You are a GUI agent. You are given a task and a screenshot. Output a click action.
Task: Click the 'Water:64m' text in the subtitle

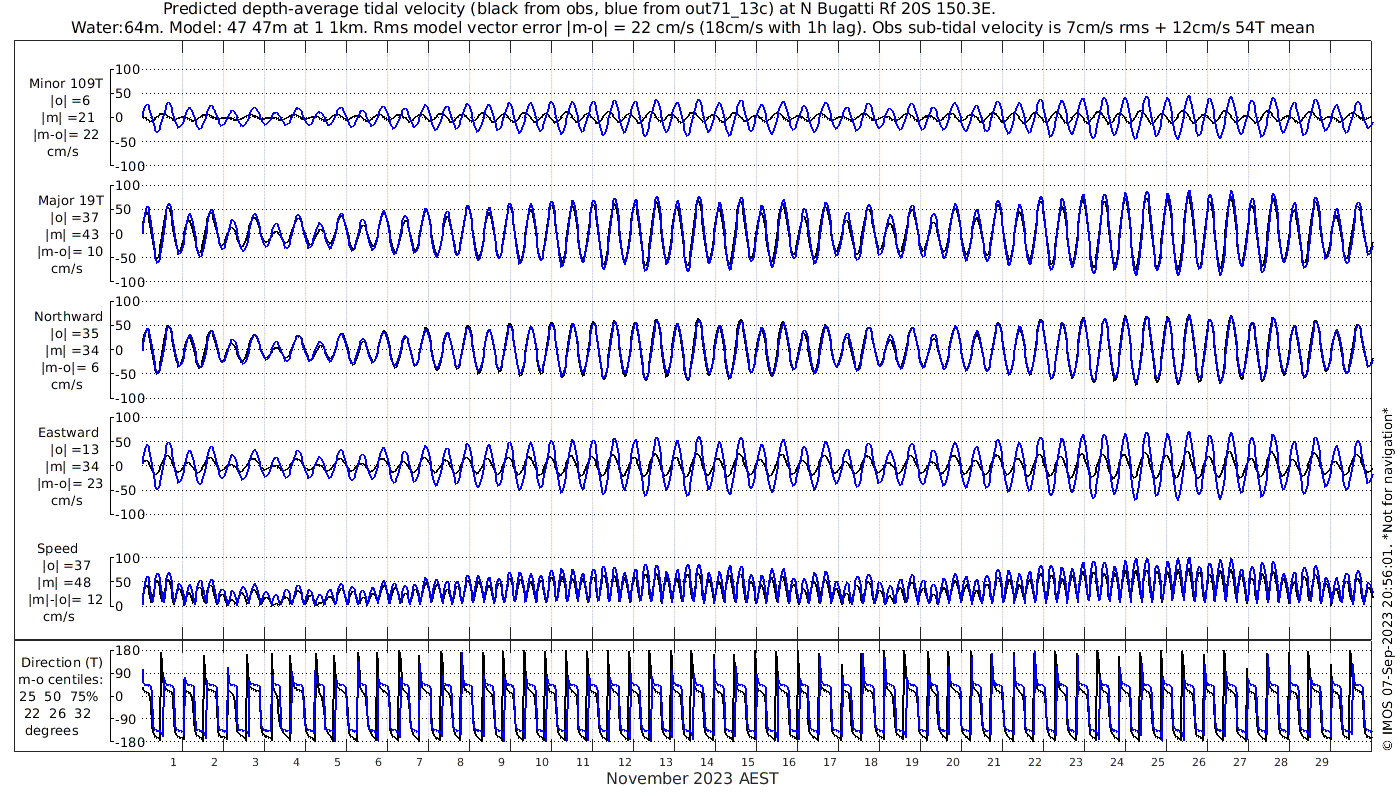click(119, 27)
